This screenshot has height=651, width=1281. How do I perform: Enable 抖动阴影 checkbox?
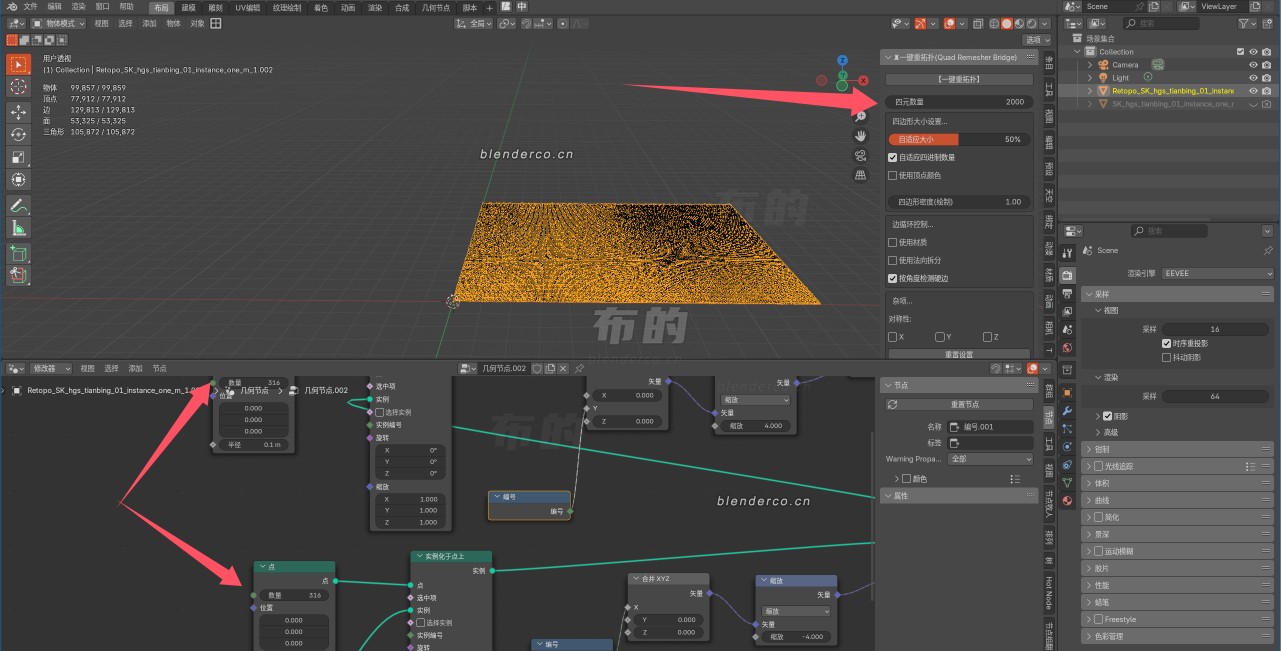[1166, 357]
